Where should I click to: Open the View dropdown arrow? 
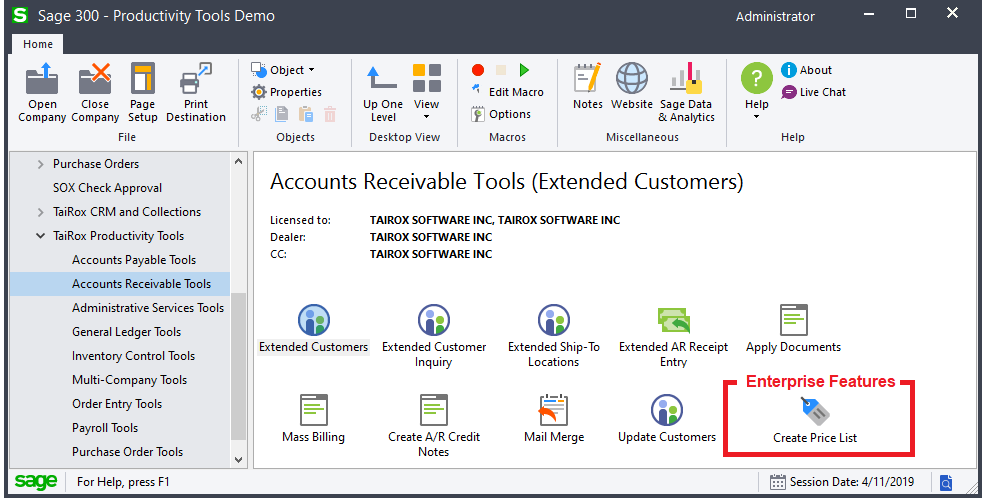[426, 117]
